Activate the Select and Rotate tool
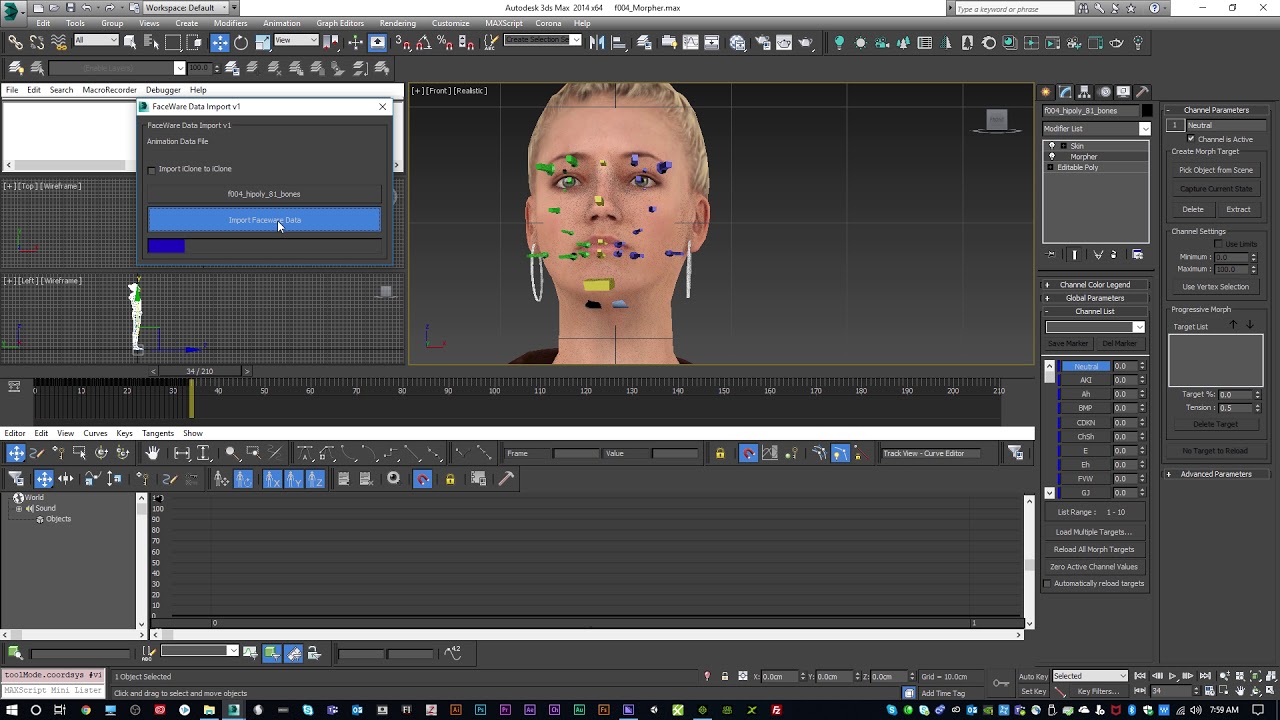Image resolution: width=1280 pixels, height=720 pixels. coord(241,42)
